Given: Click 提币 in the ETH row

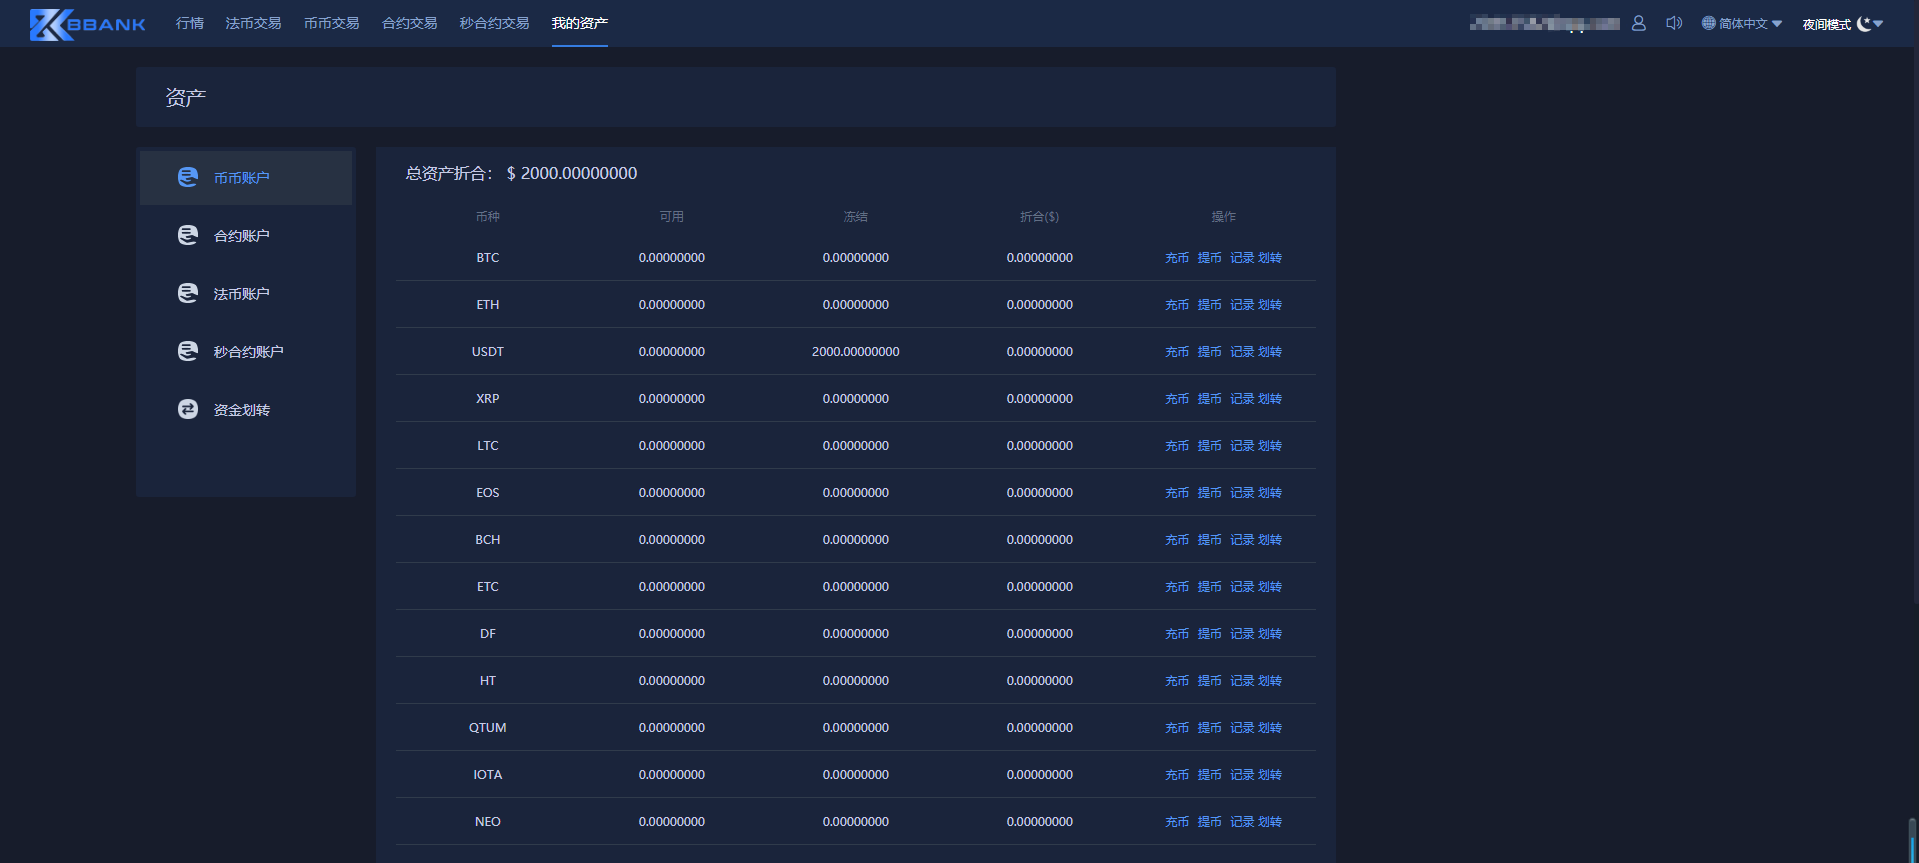Looking at the screenshot, I should pos(1210,305).
